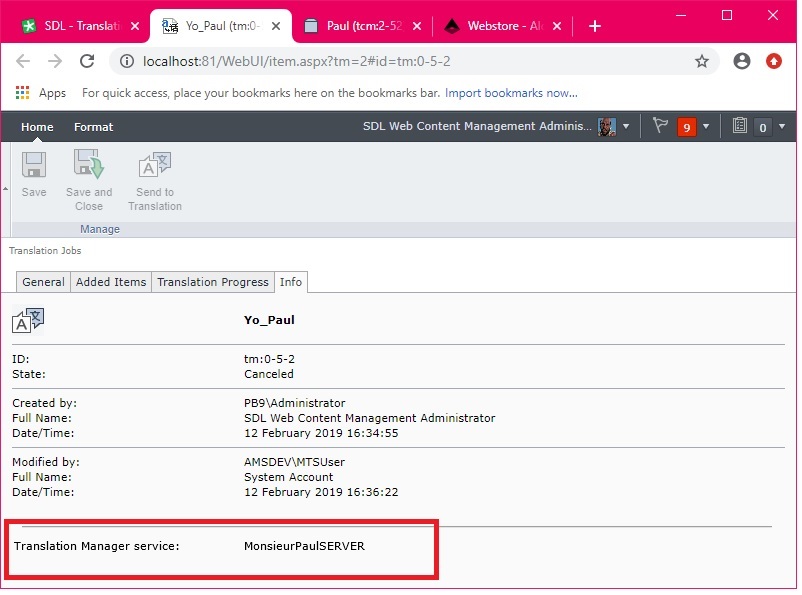Close the SDL - Translati tab

pyautogui.click(x=135, y=26)
